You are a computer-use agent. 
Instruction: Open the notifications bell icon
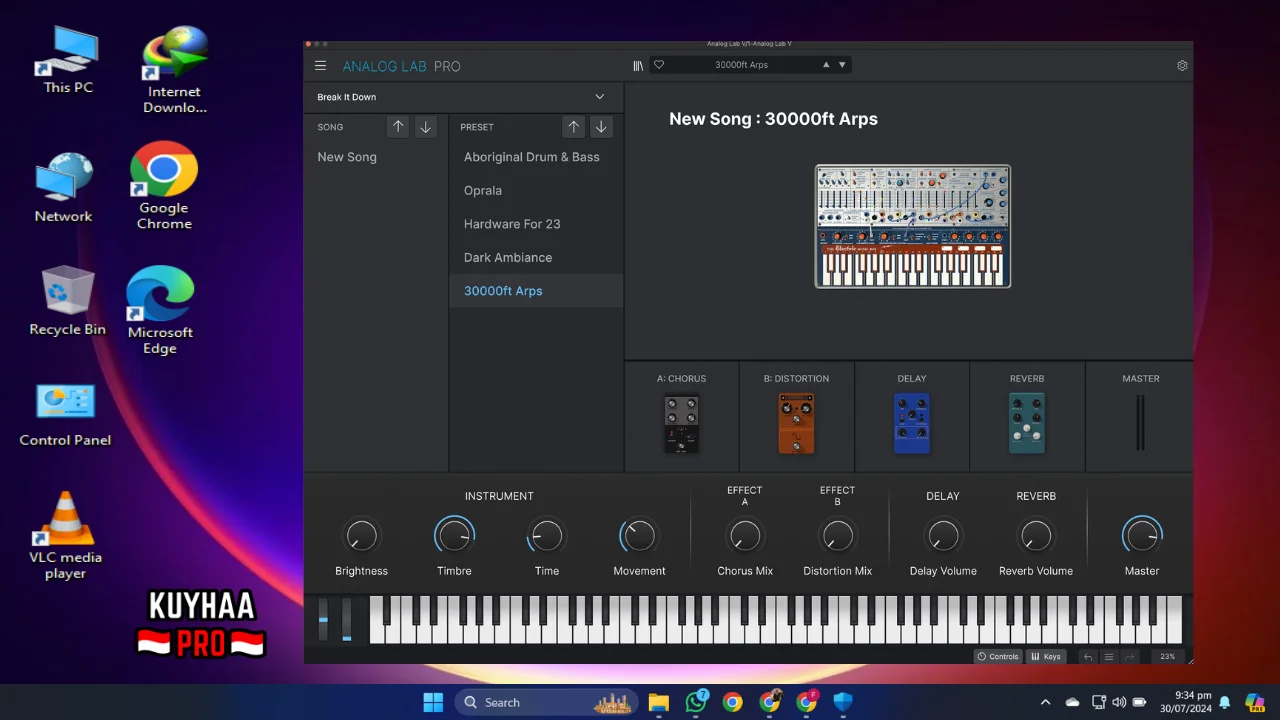point(1224,702)
